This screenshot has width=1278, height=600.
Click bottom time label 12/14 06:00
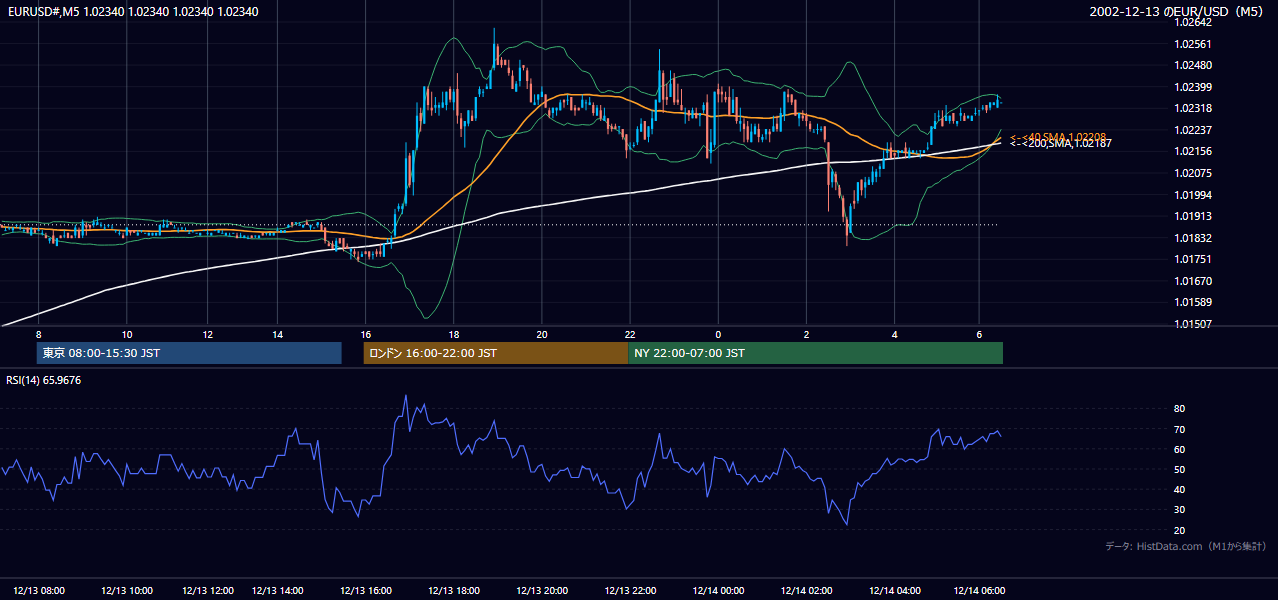pos(979,591)
